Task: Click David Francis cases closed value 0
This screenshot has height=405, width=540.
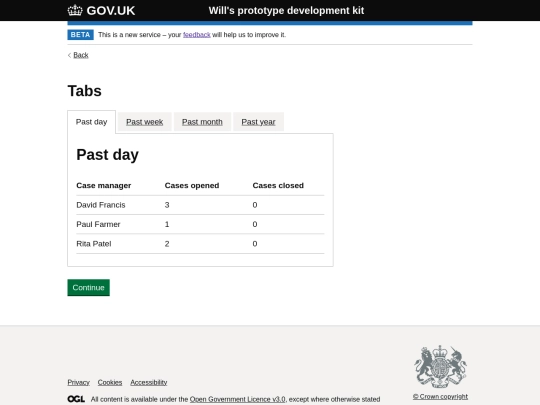Action: coord(255,205)
